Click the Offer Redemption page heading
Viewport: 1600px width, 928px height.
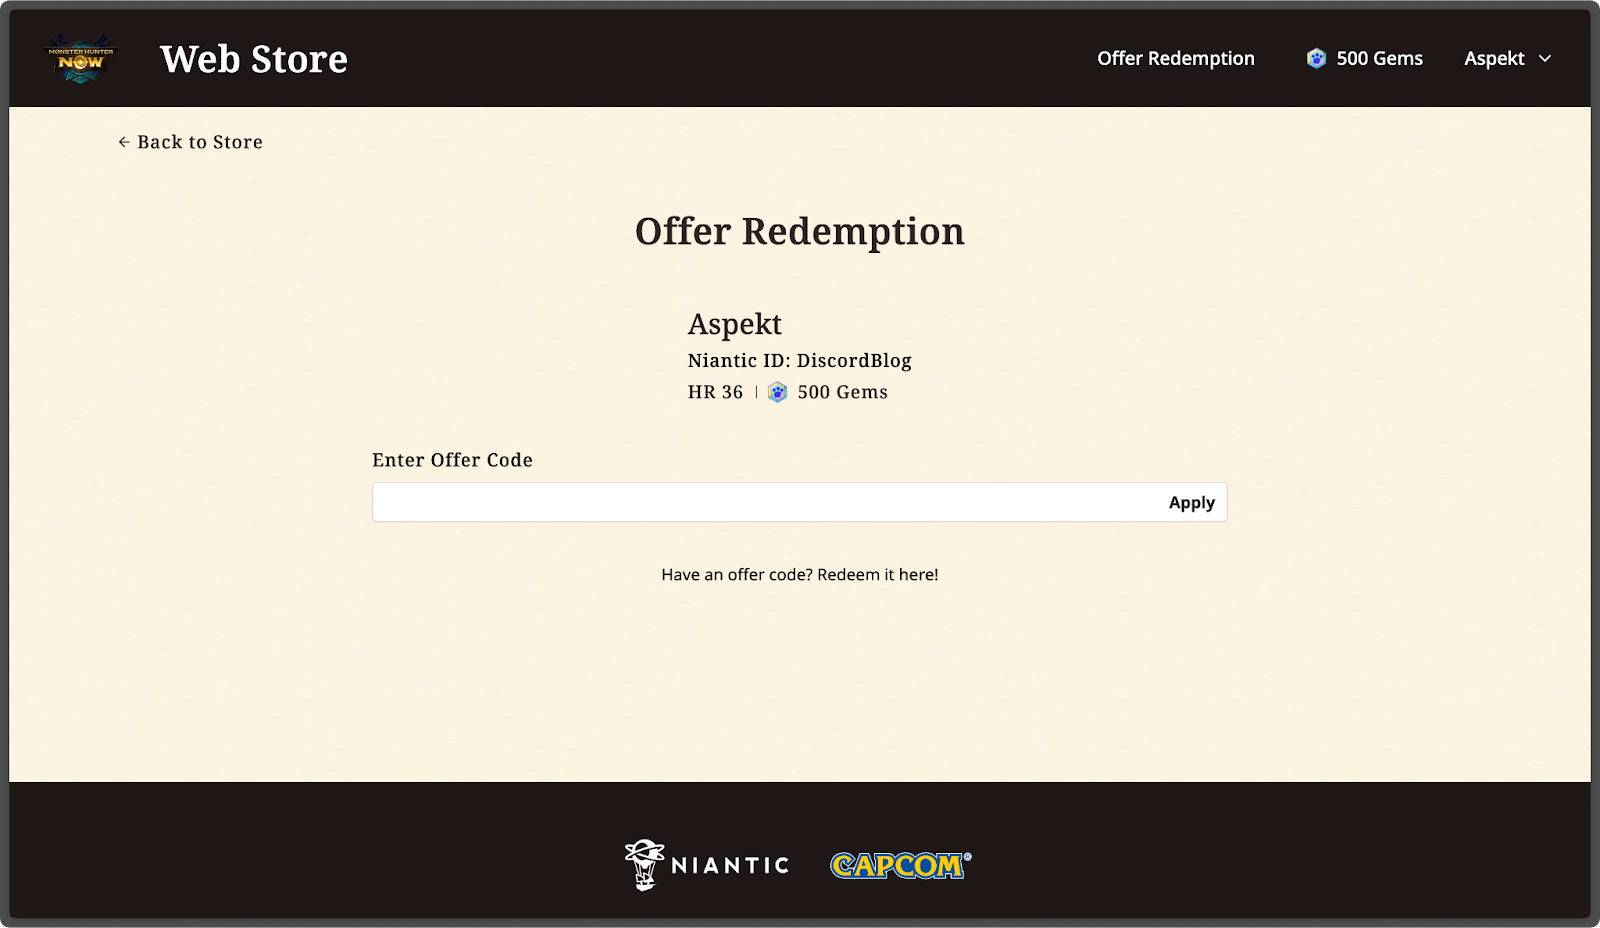(x=800, y=231)
